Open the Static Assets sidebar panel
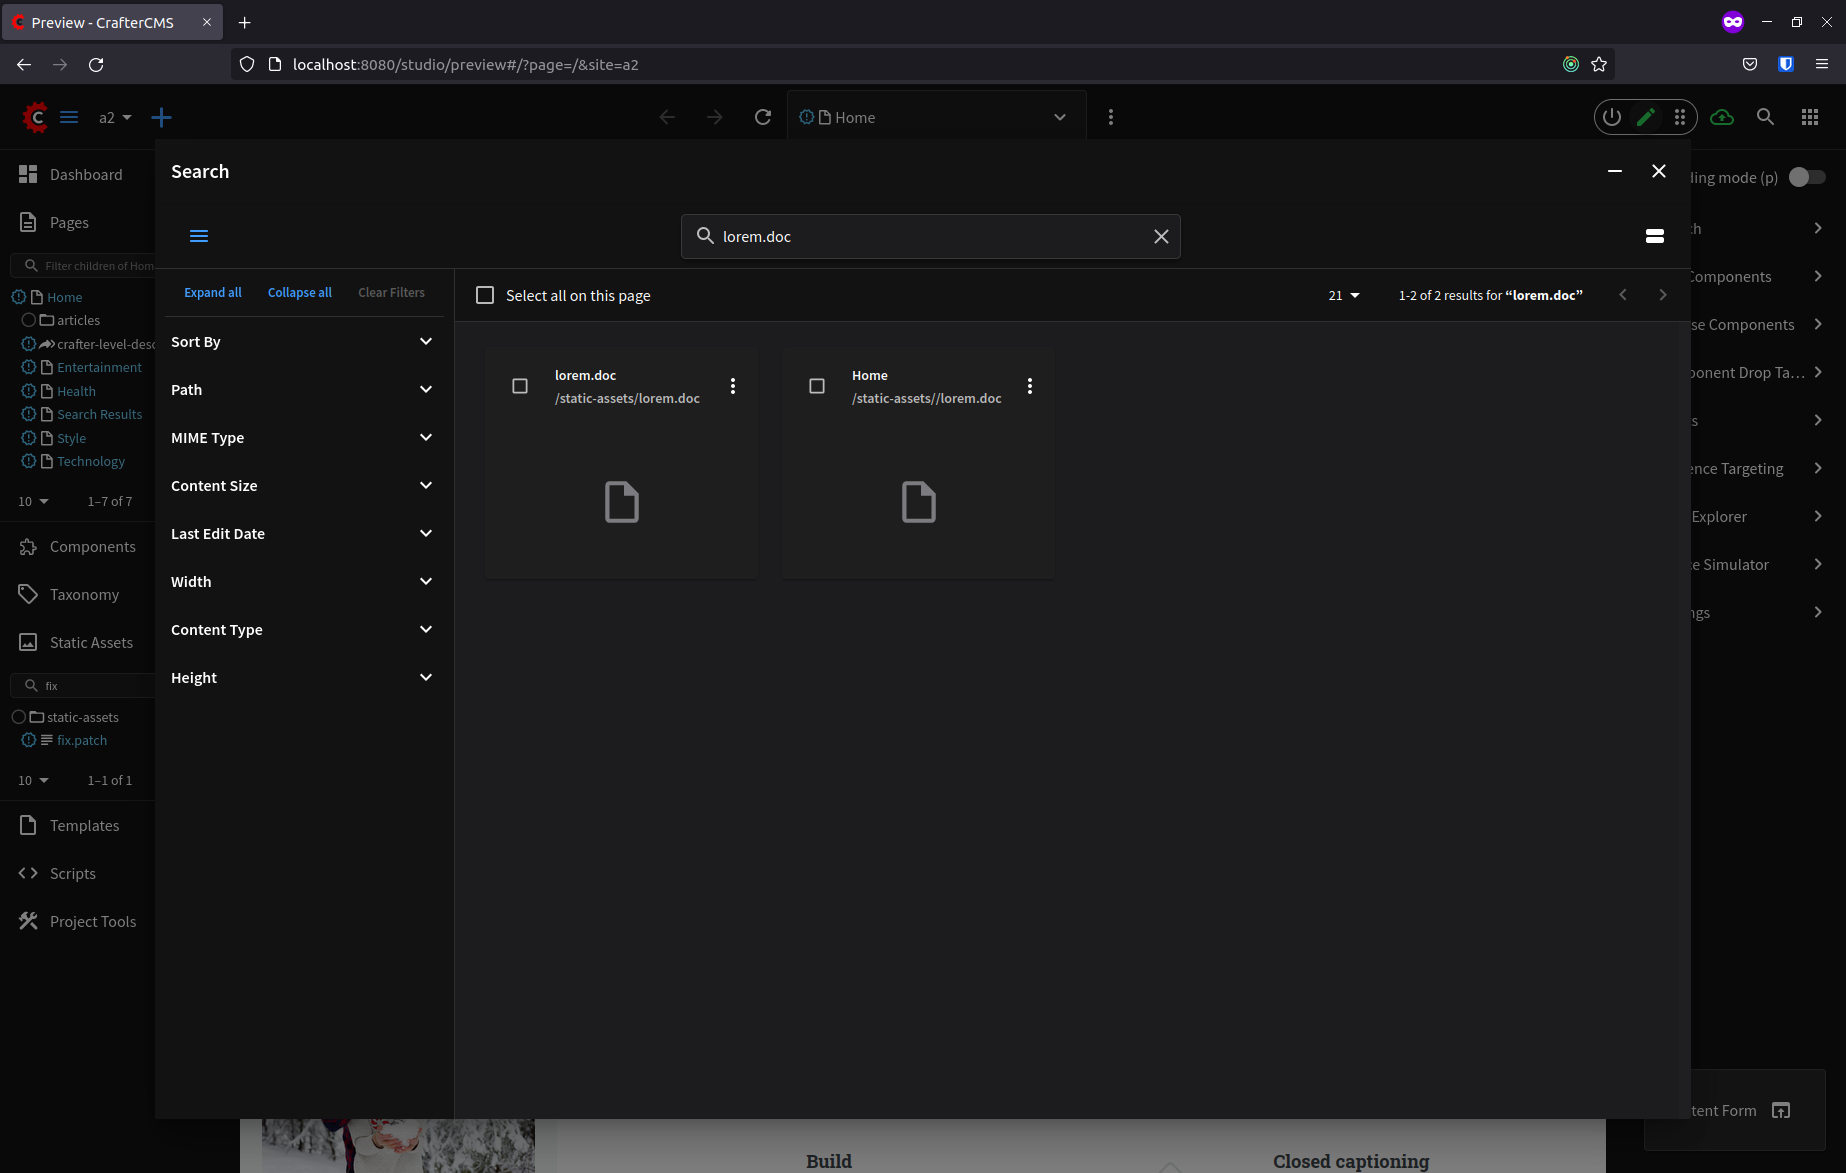 (90, 641)
